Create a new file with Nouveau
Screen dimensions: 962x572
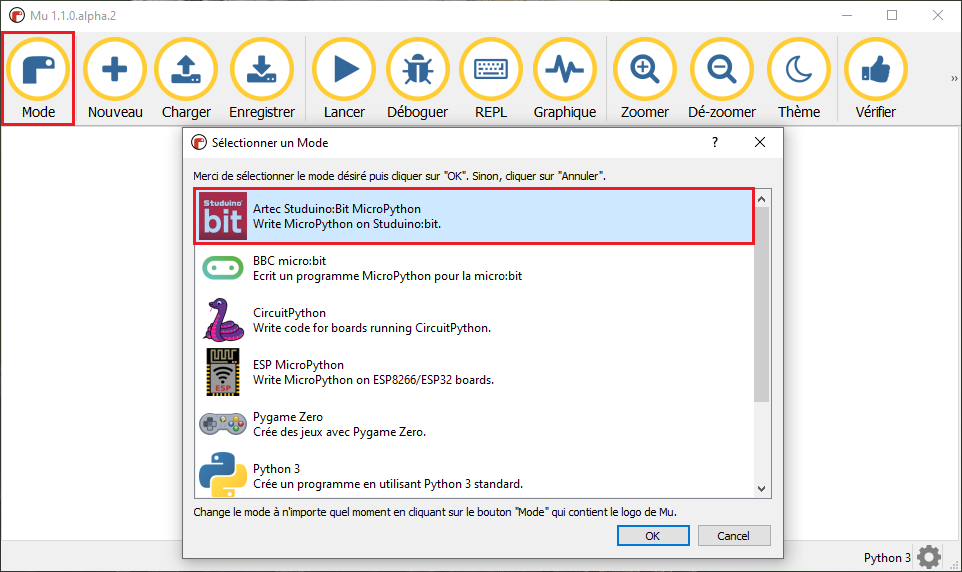[x=115, y=79]
